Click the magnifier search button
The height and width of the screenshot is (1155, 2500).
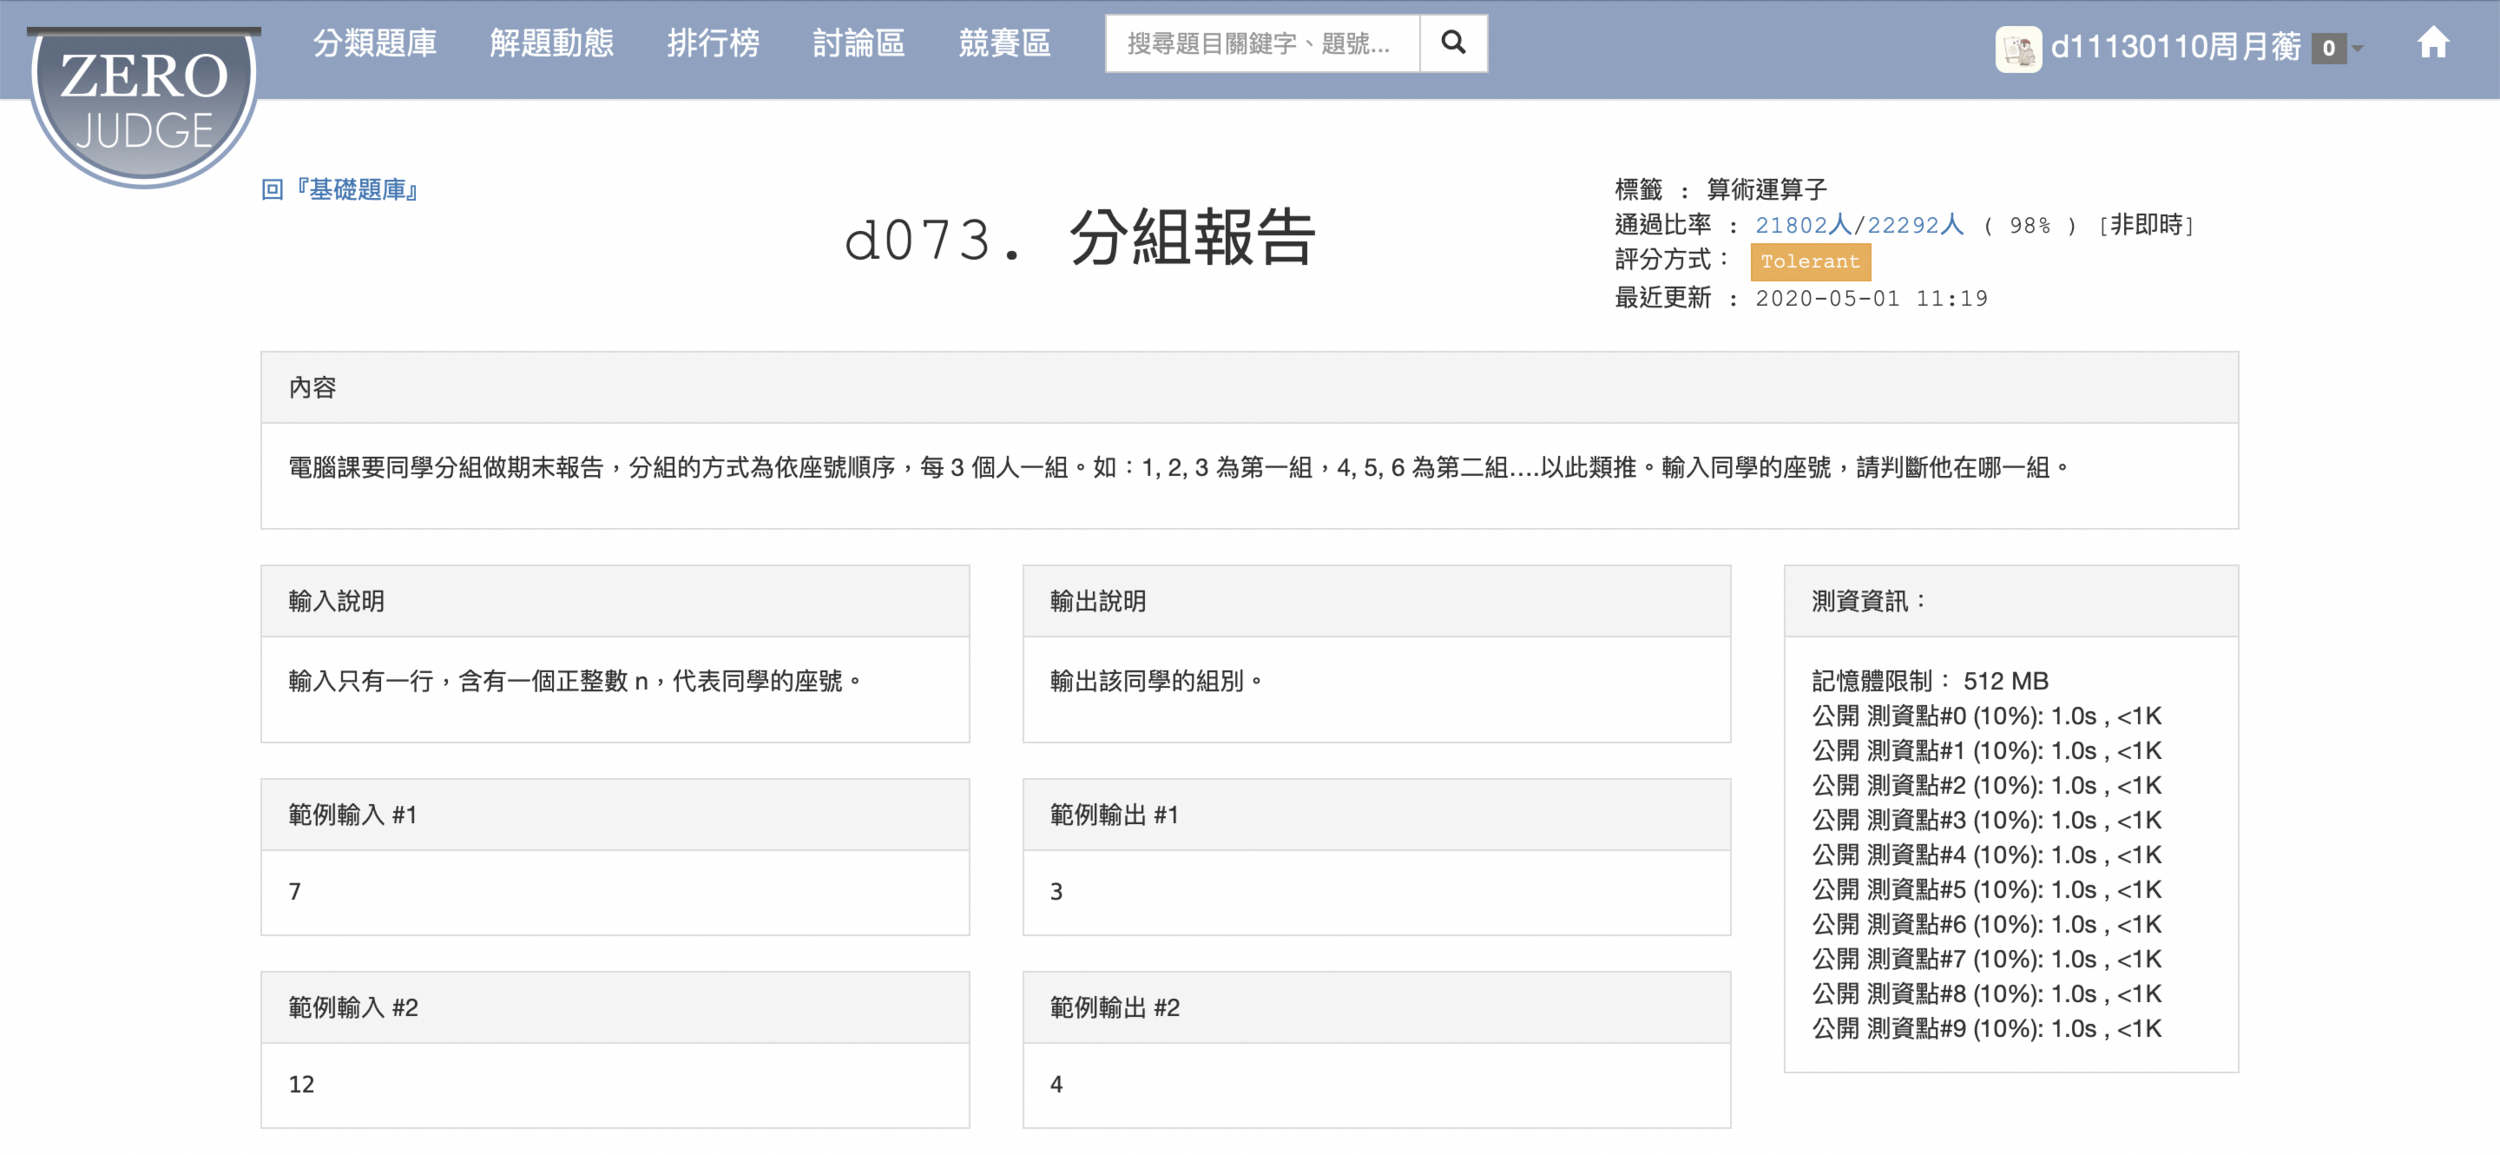coord(1453,43)
